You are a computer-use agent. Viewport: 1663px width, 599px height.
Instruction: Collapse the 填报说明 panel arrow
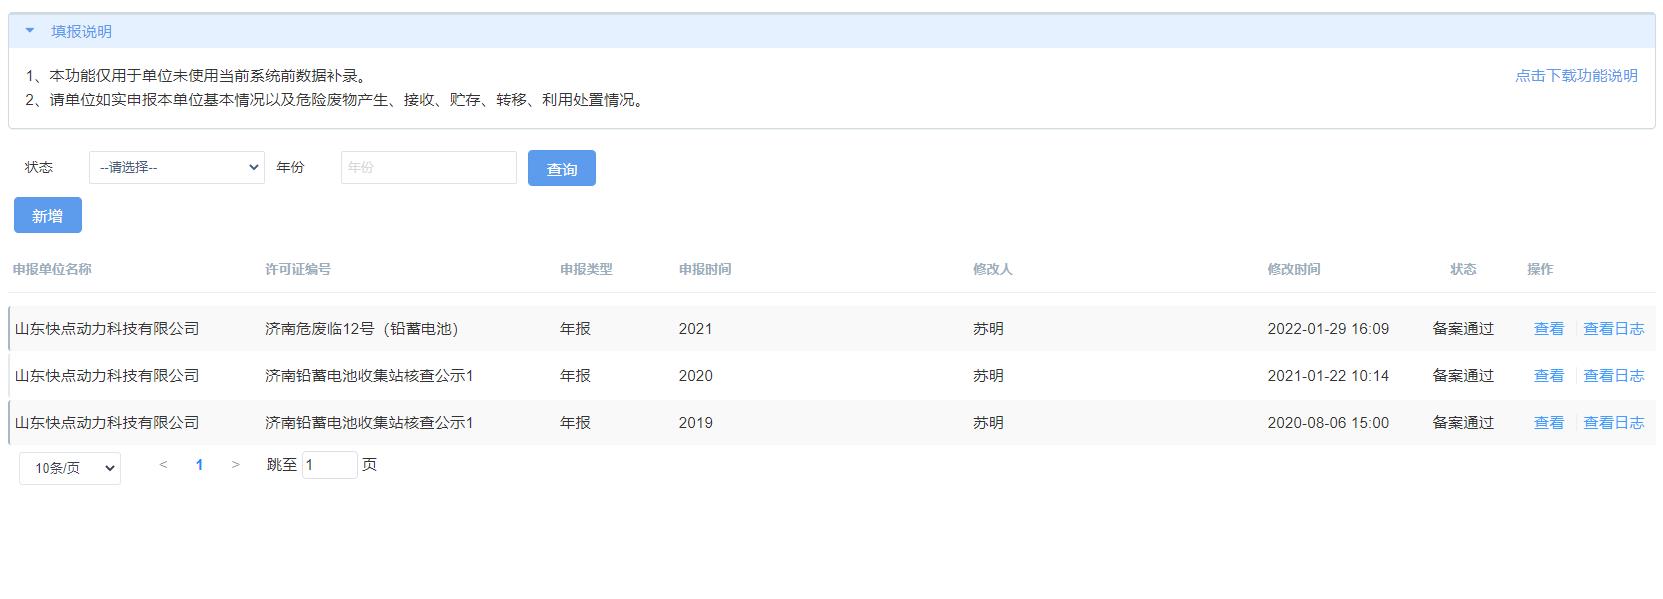click(30, 31)
